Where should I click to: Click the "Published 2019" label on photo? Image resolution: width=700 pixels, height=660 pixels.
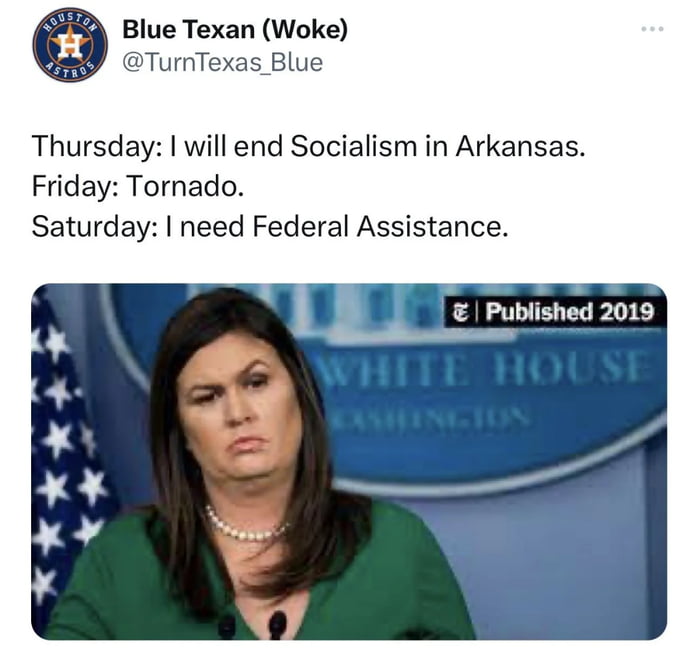569,312
